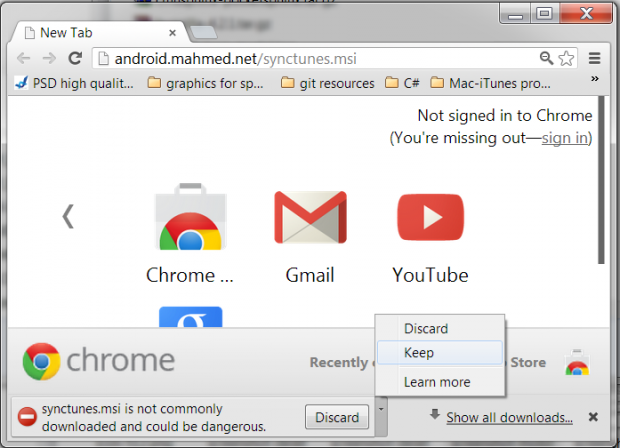
Task: Click the Discard button in download bar
Action: point(337,417)
